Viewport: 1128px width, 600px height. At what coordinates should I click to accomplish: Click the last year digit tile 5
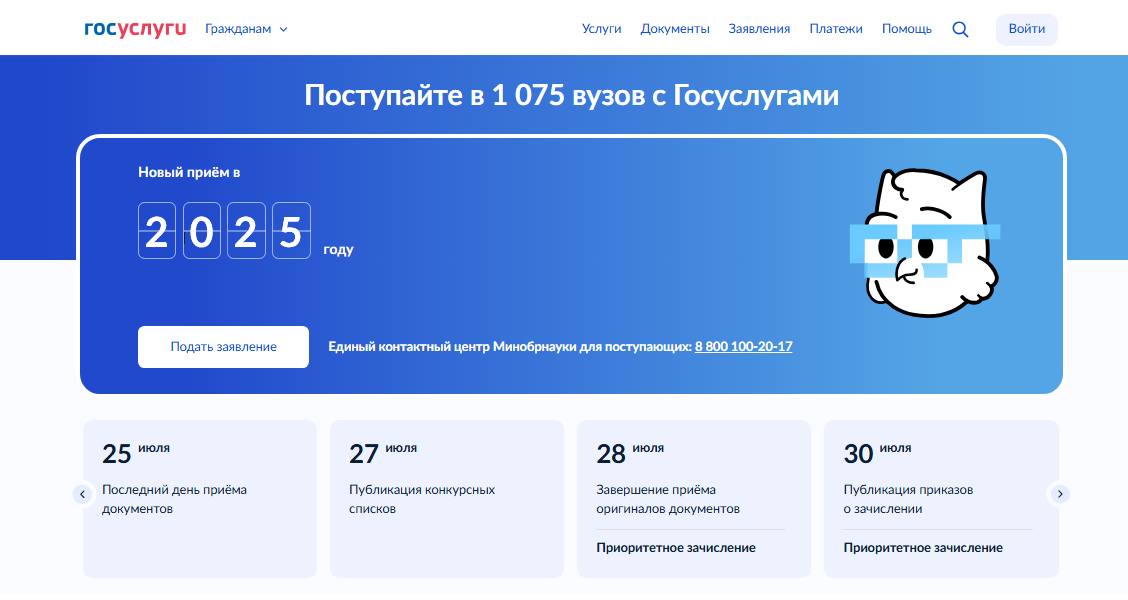(x=291, y=230)
